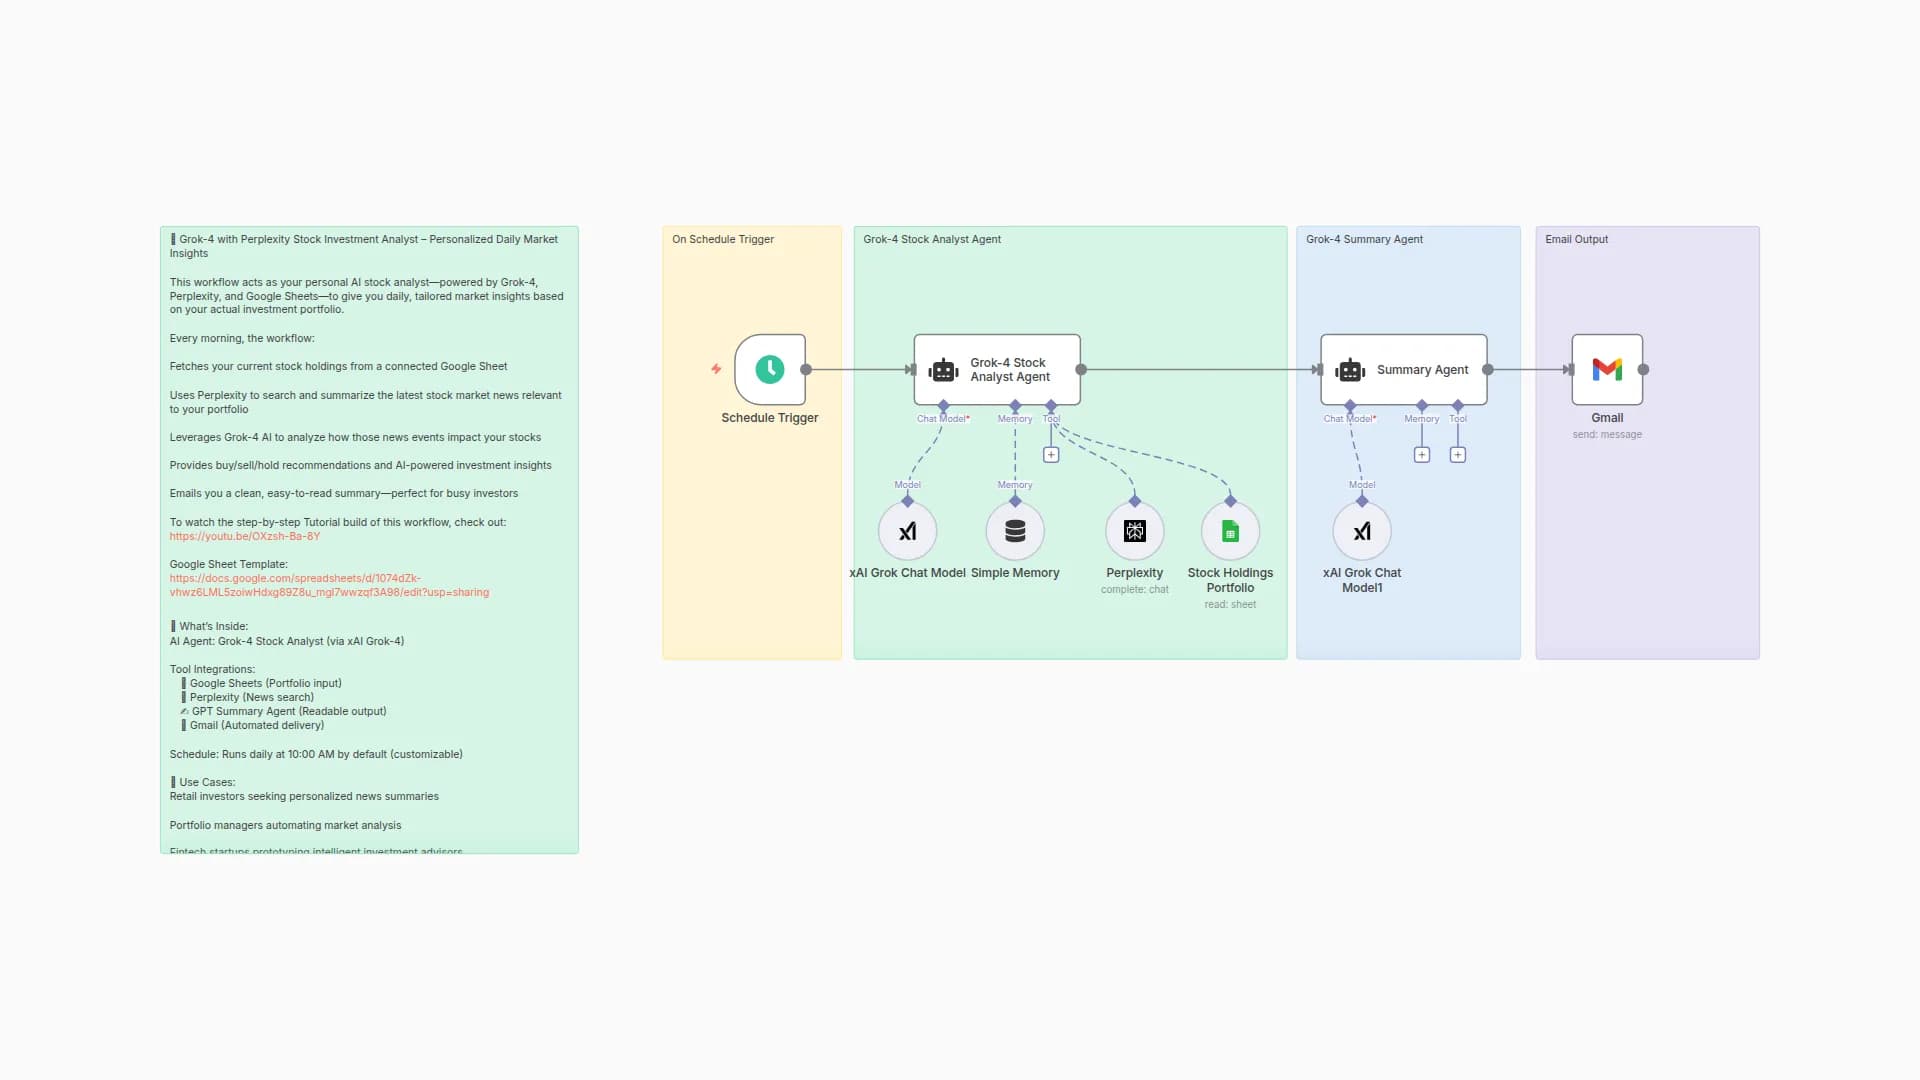Viewport: 1920px width, 1080px height.
Task: Add memory via plus under Summary Agent
Action: pos(1421,455)
